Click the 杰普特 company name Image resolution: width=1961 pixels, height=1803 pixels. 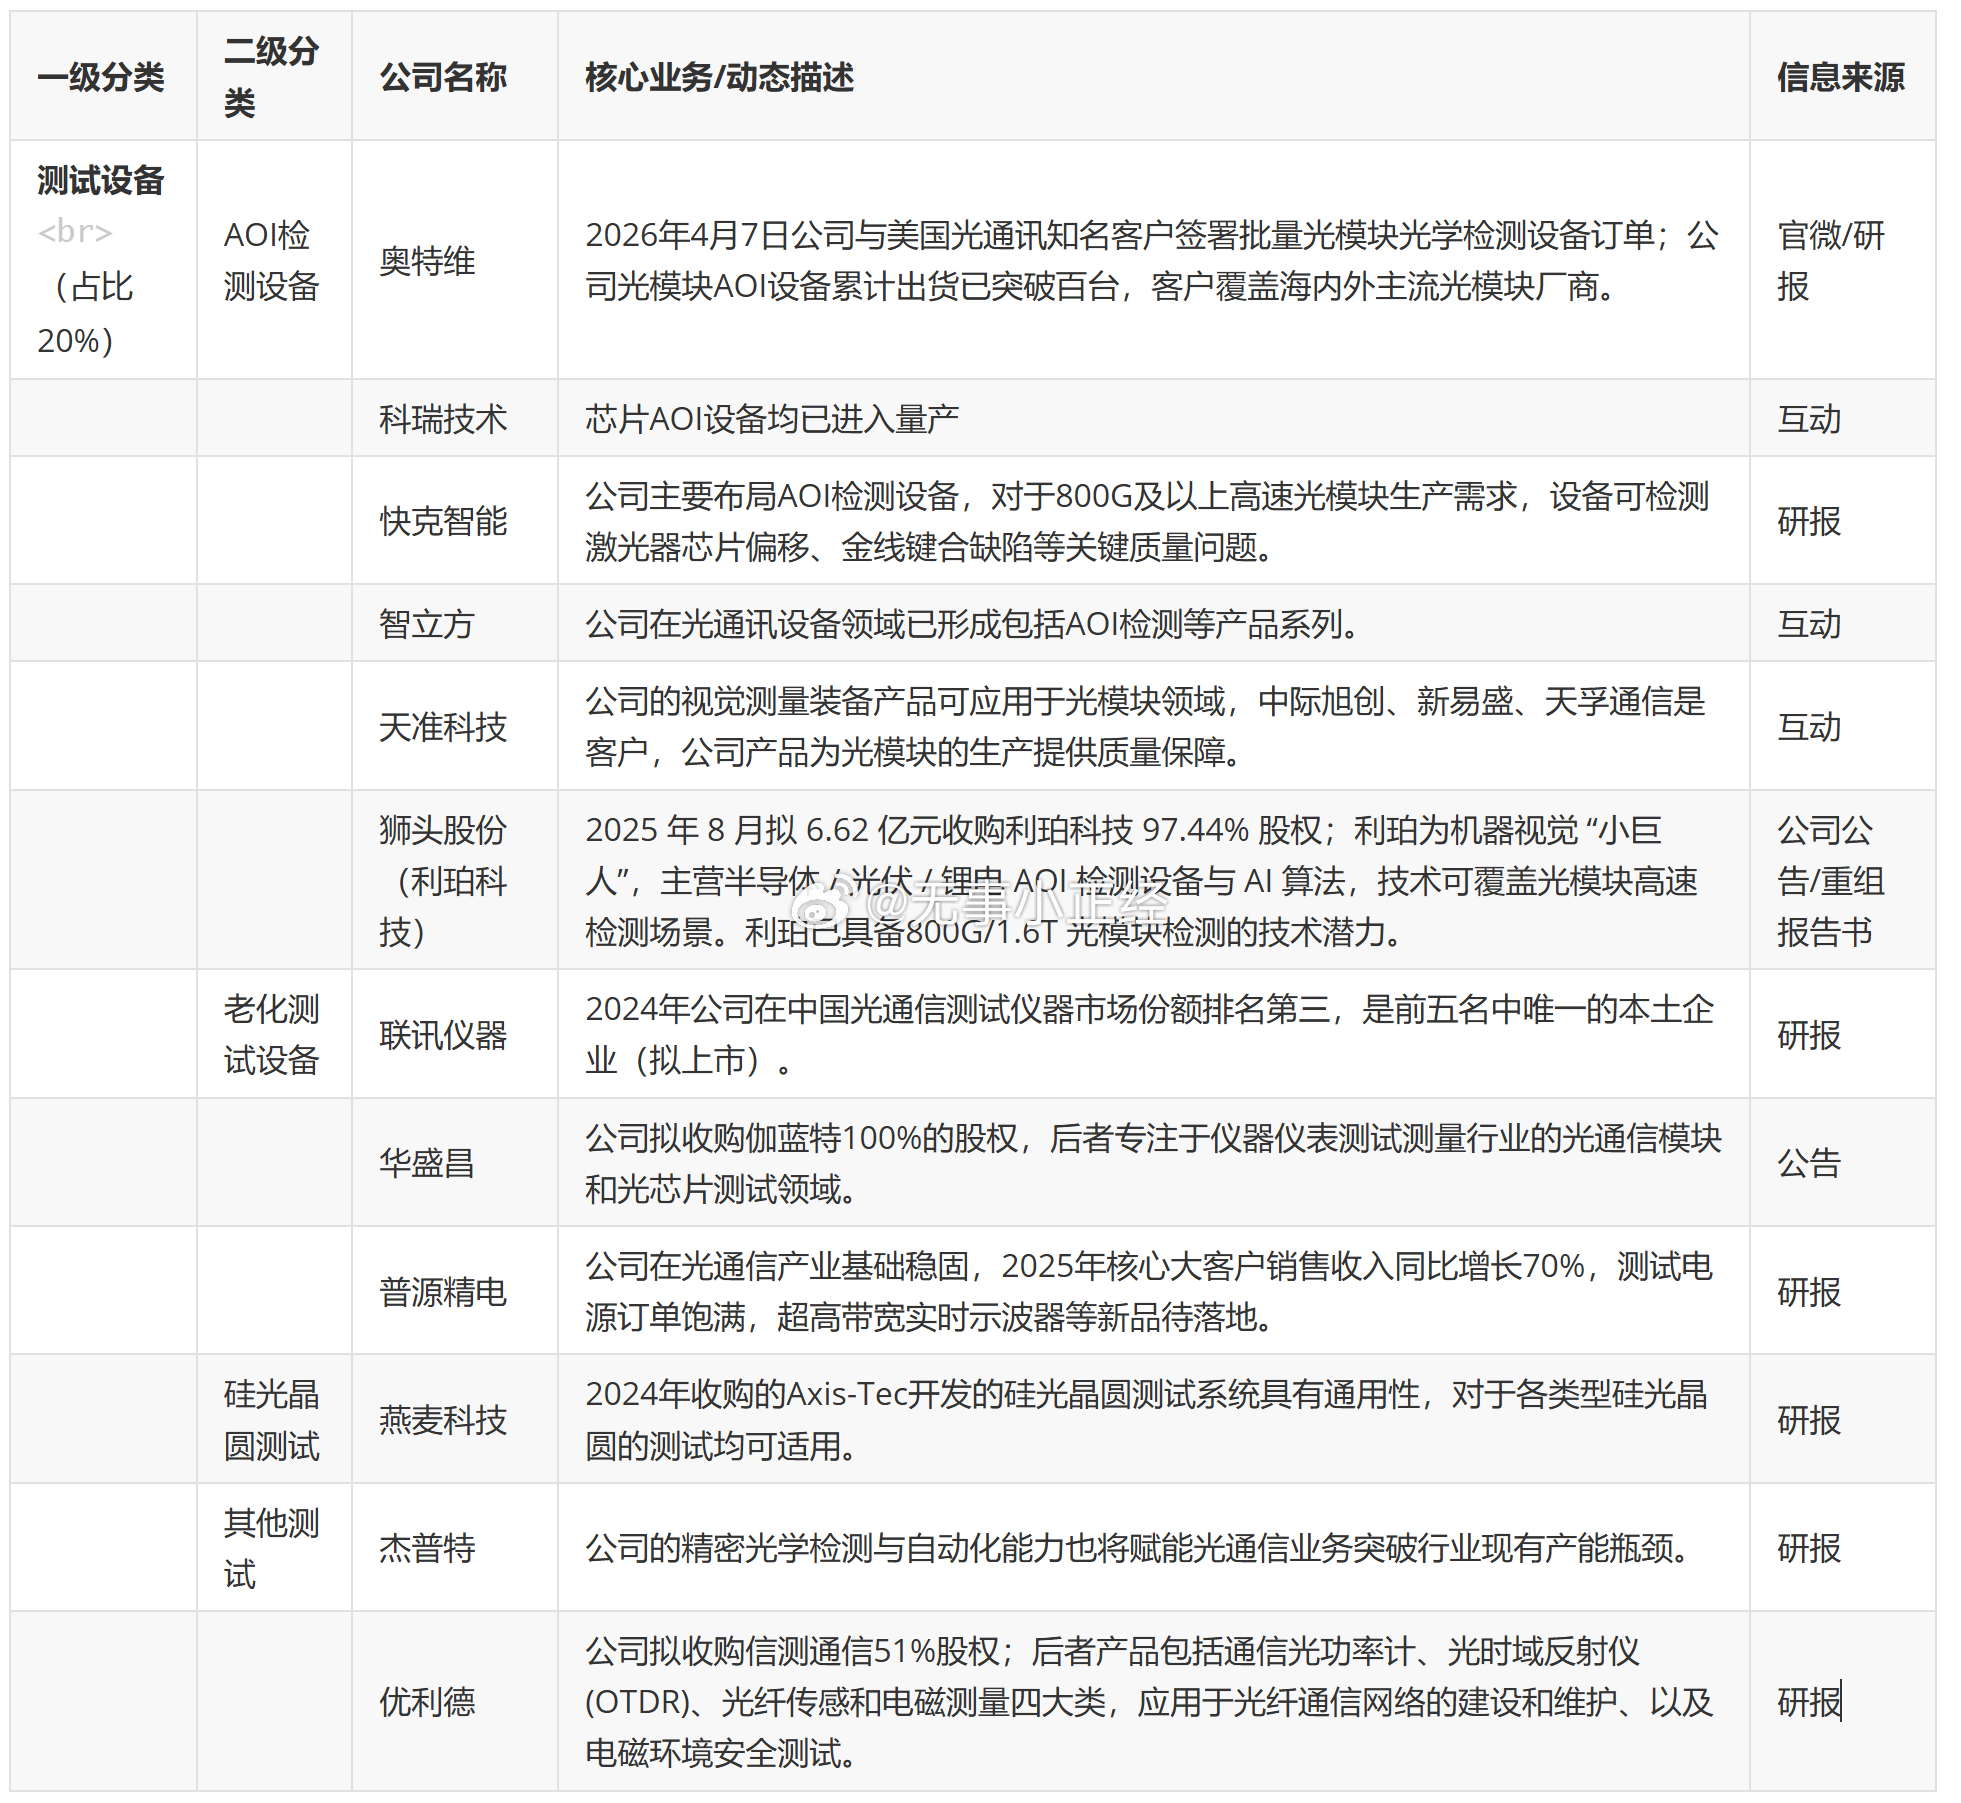tap(427, 1548)
